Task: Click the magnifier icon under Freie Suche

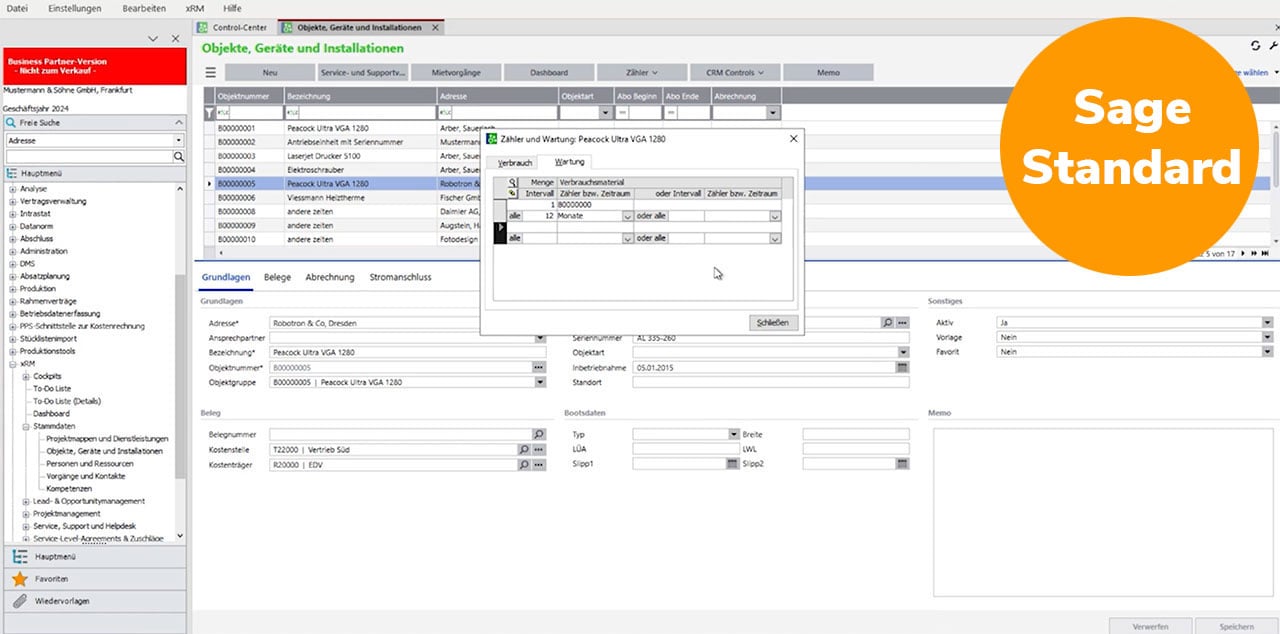Action: [179, 157]
